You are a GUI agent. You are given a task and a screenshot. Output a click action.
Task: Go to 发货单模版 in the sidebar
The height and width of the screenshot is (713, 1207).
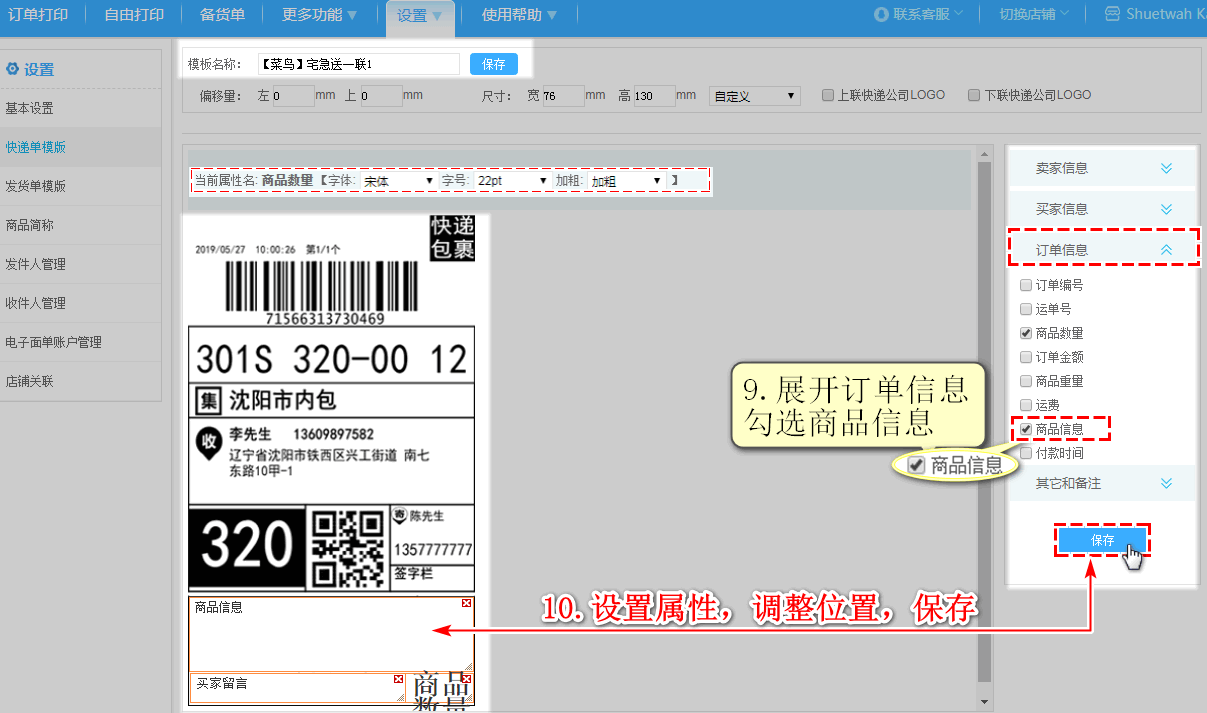point(36,186)
